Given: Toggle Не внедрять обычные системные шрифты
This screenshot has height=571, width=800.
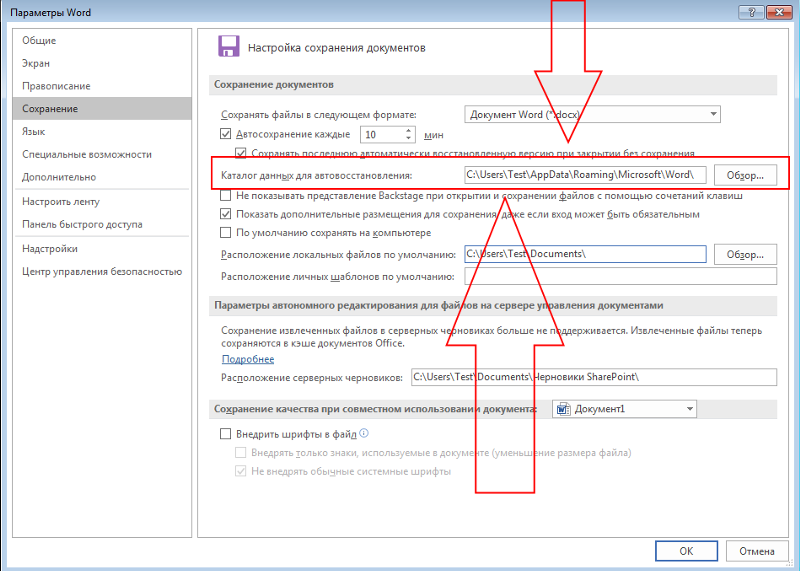Looking at the screenshot, I should [241, 471].
